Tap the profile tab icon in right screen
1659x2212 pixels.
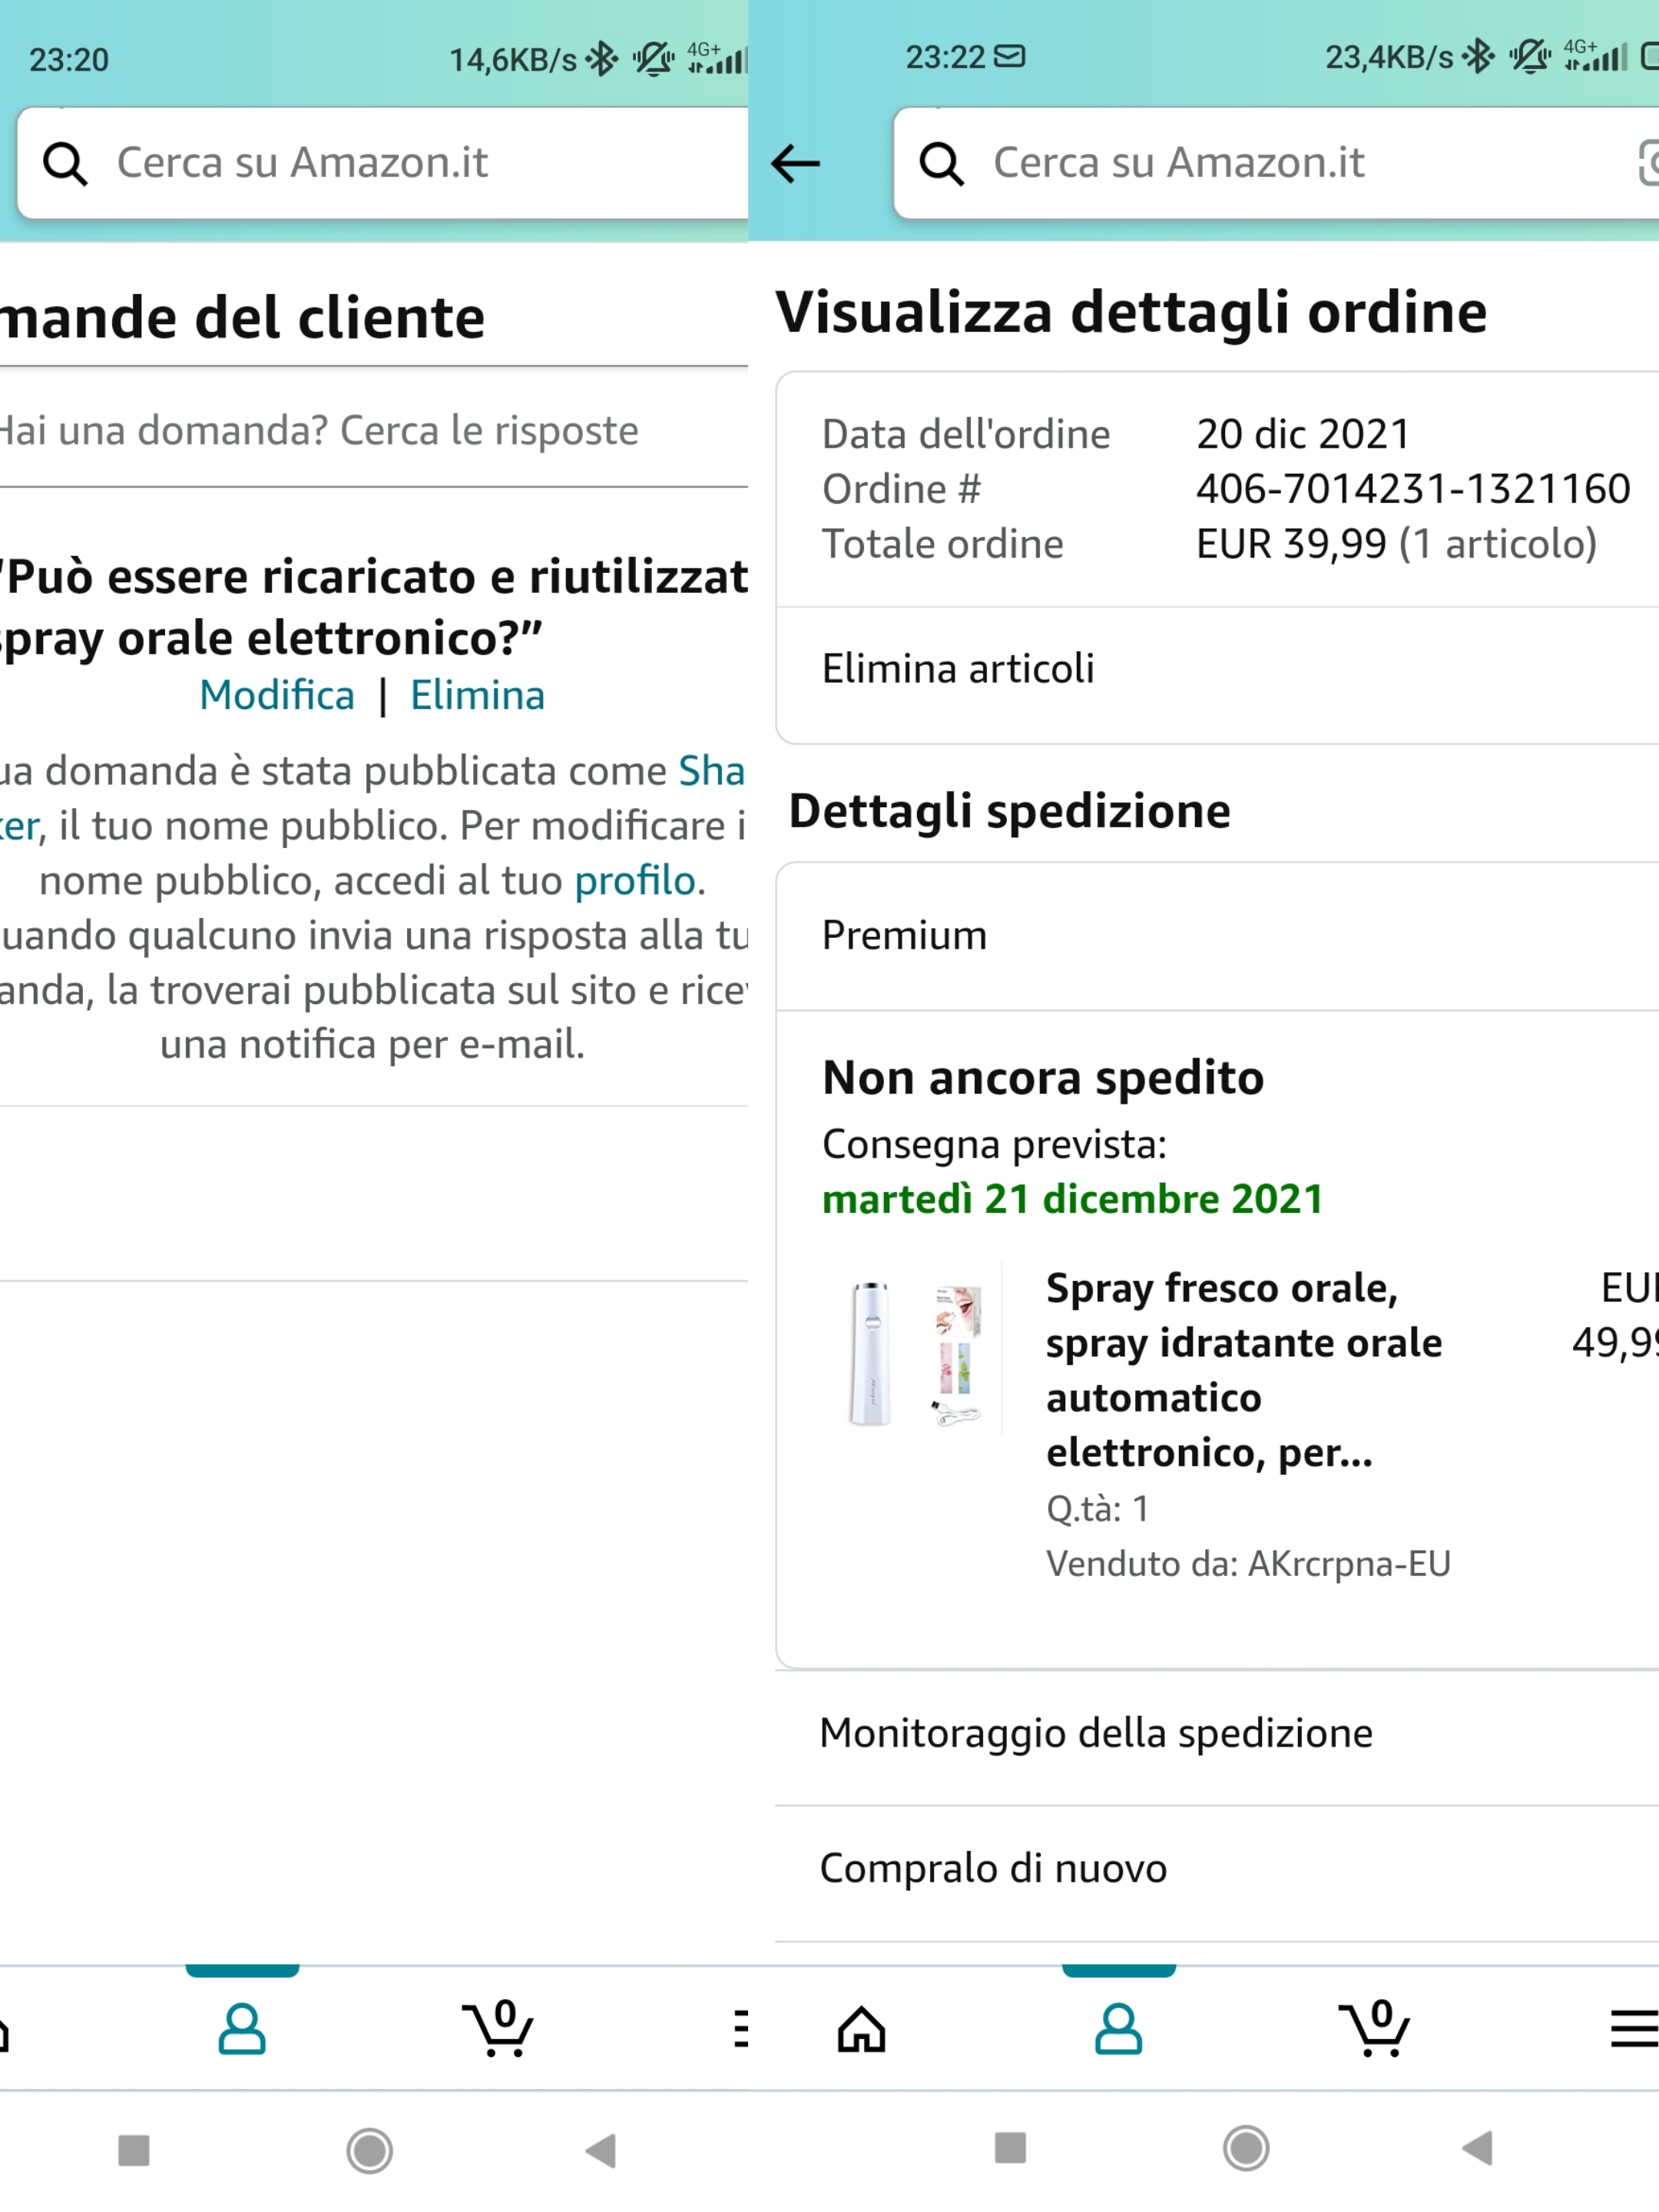click(1118, 2030)
